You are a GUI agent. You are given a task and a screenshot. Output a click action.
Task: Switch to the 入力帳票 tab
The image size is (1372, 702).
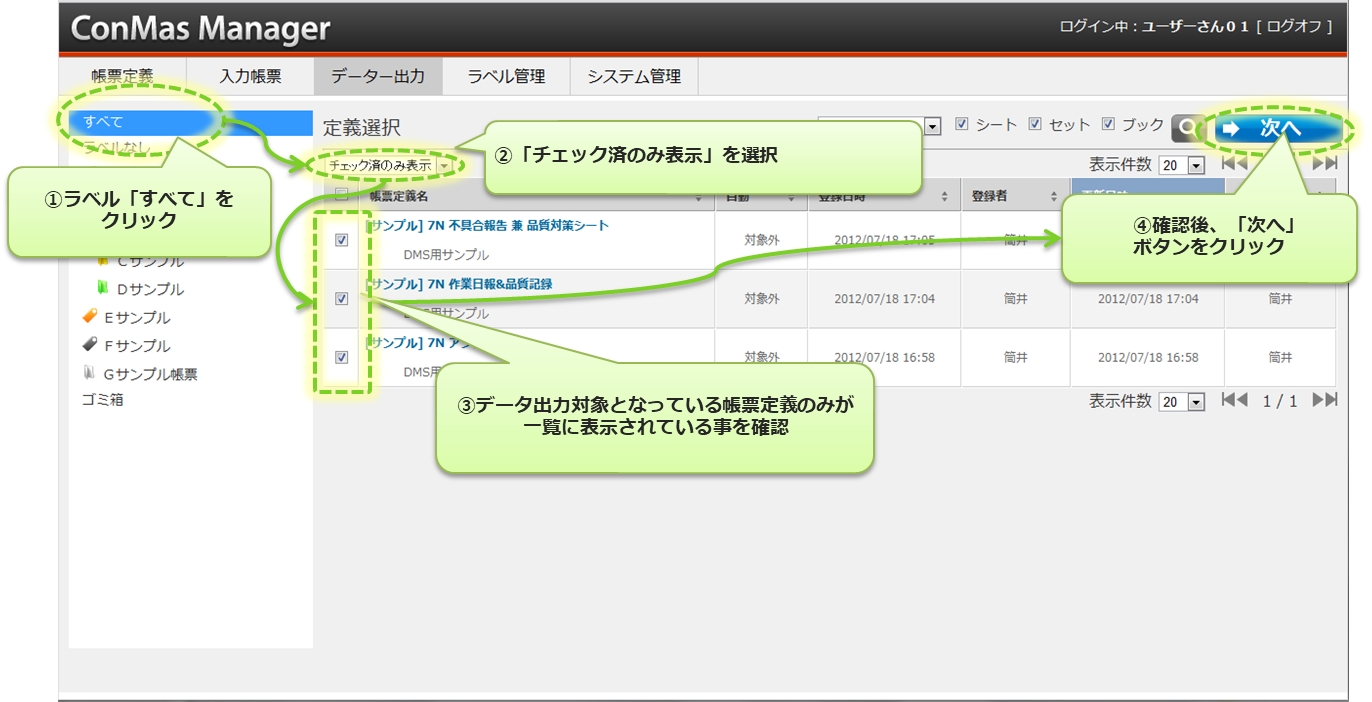click(250, 76)
